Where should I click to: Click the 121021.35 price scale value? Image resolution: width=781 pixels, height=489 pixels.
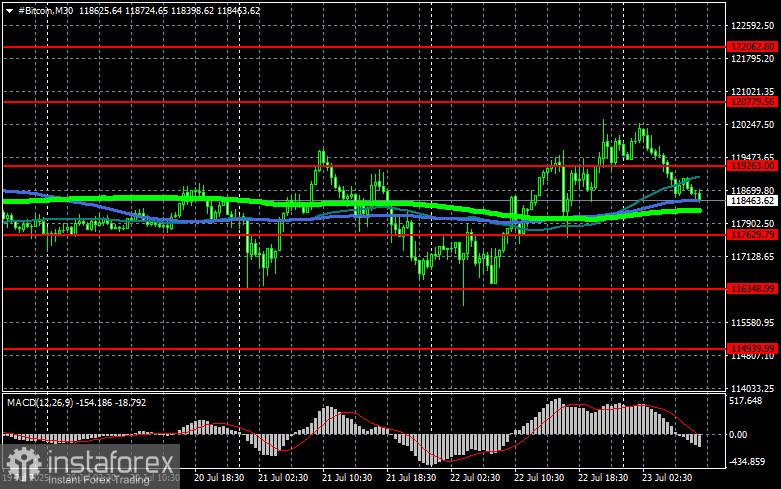pos(753,92)
